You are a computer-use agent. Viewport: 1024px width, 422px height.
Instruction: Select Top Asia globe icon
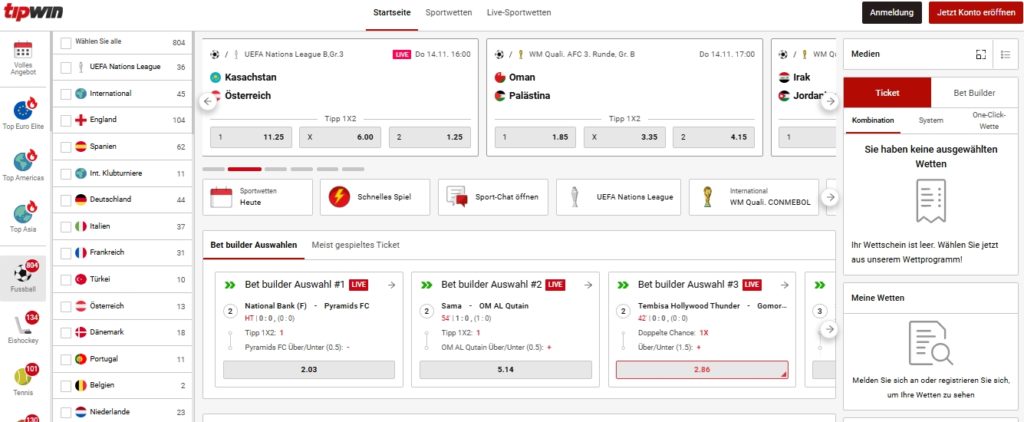pos(24,212)
